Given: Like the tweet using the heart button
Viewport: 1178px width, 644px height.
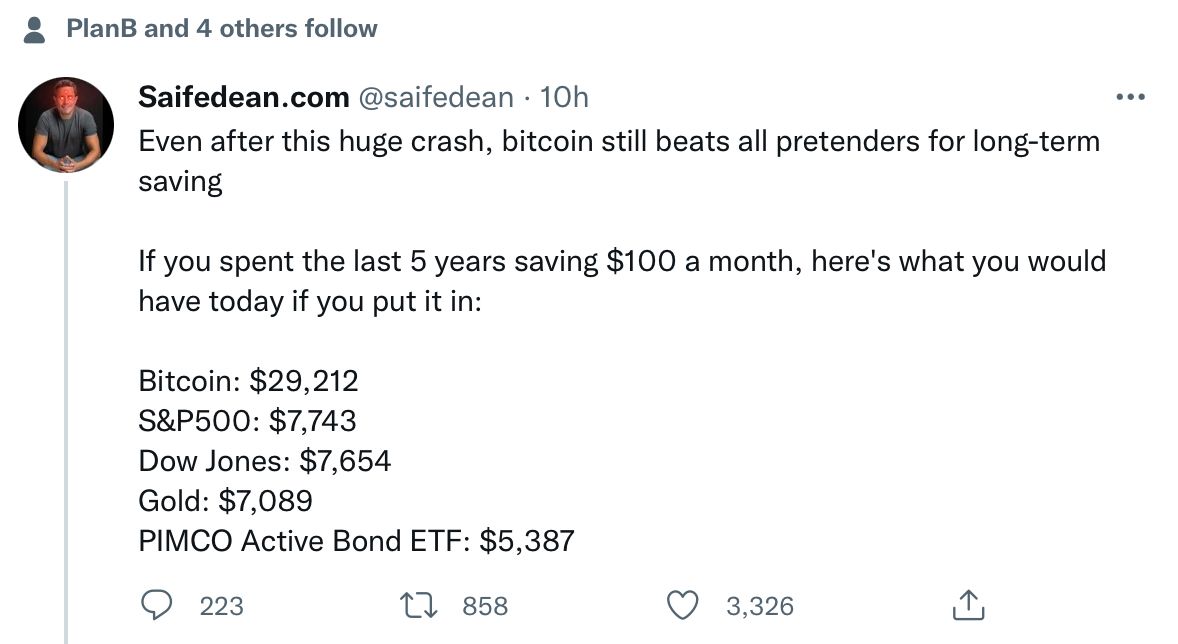Looking at the screenshot, I should point(684,605).
